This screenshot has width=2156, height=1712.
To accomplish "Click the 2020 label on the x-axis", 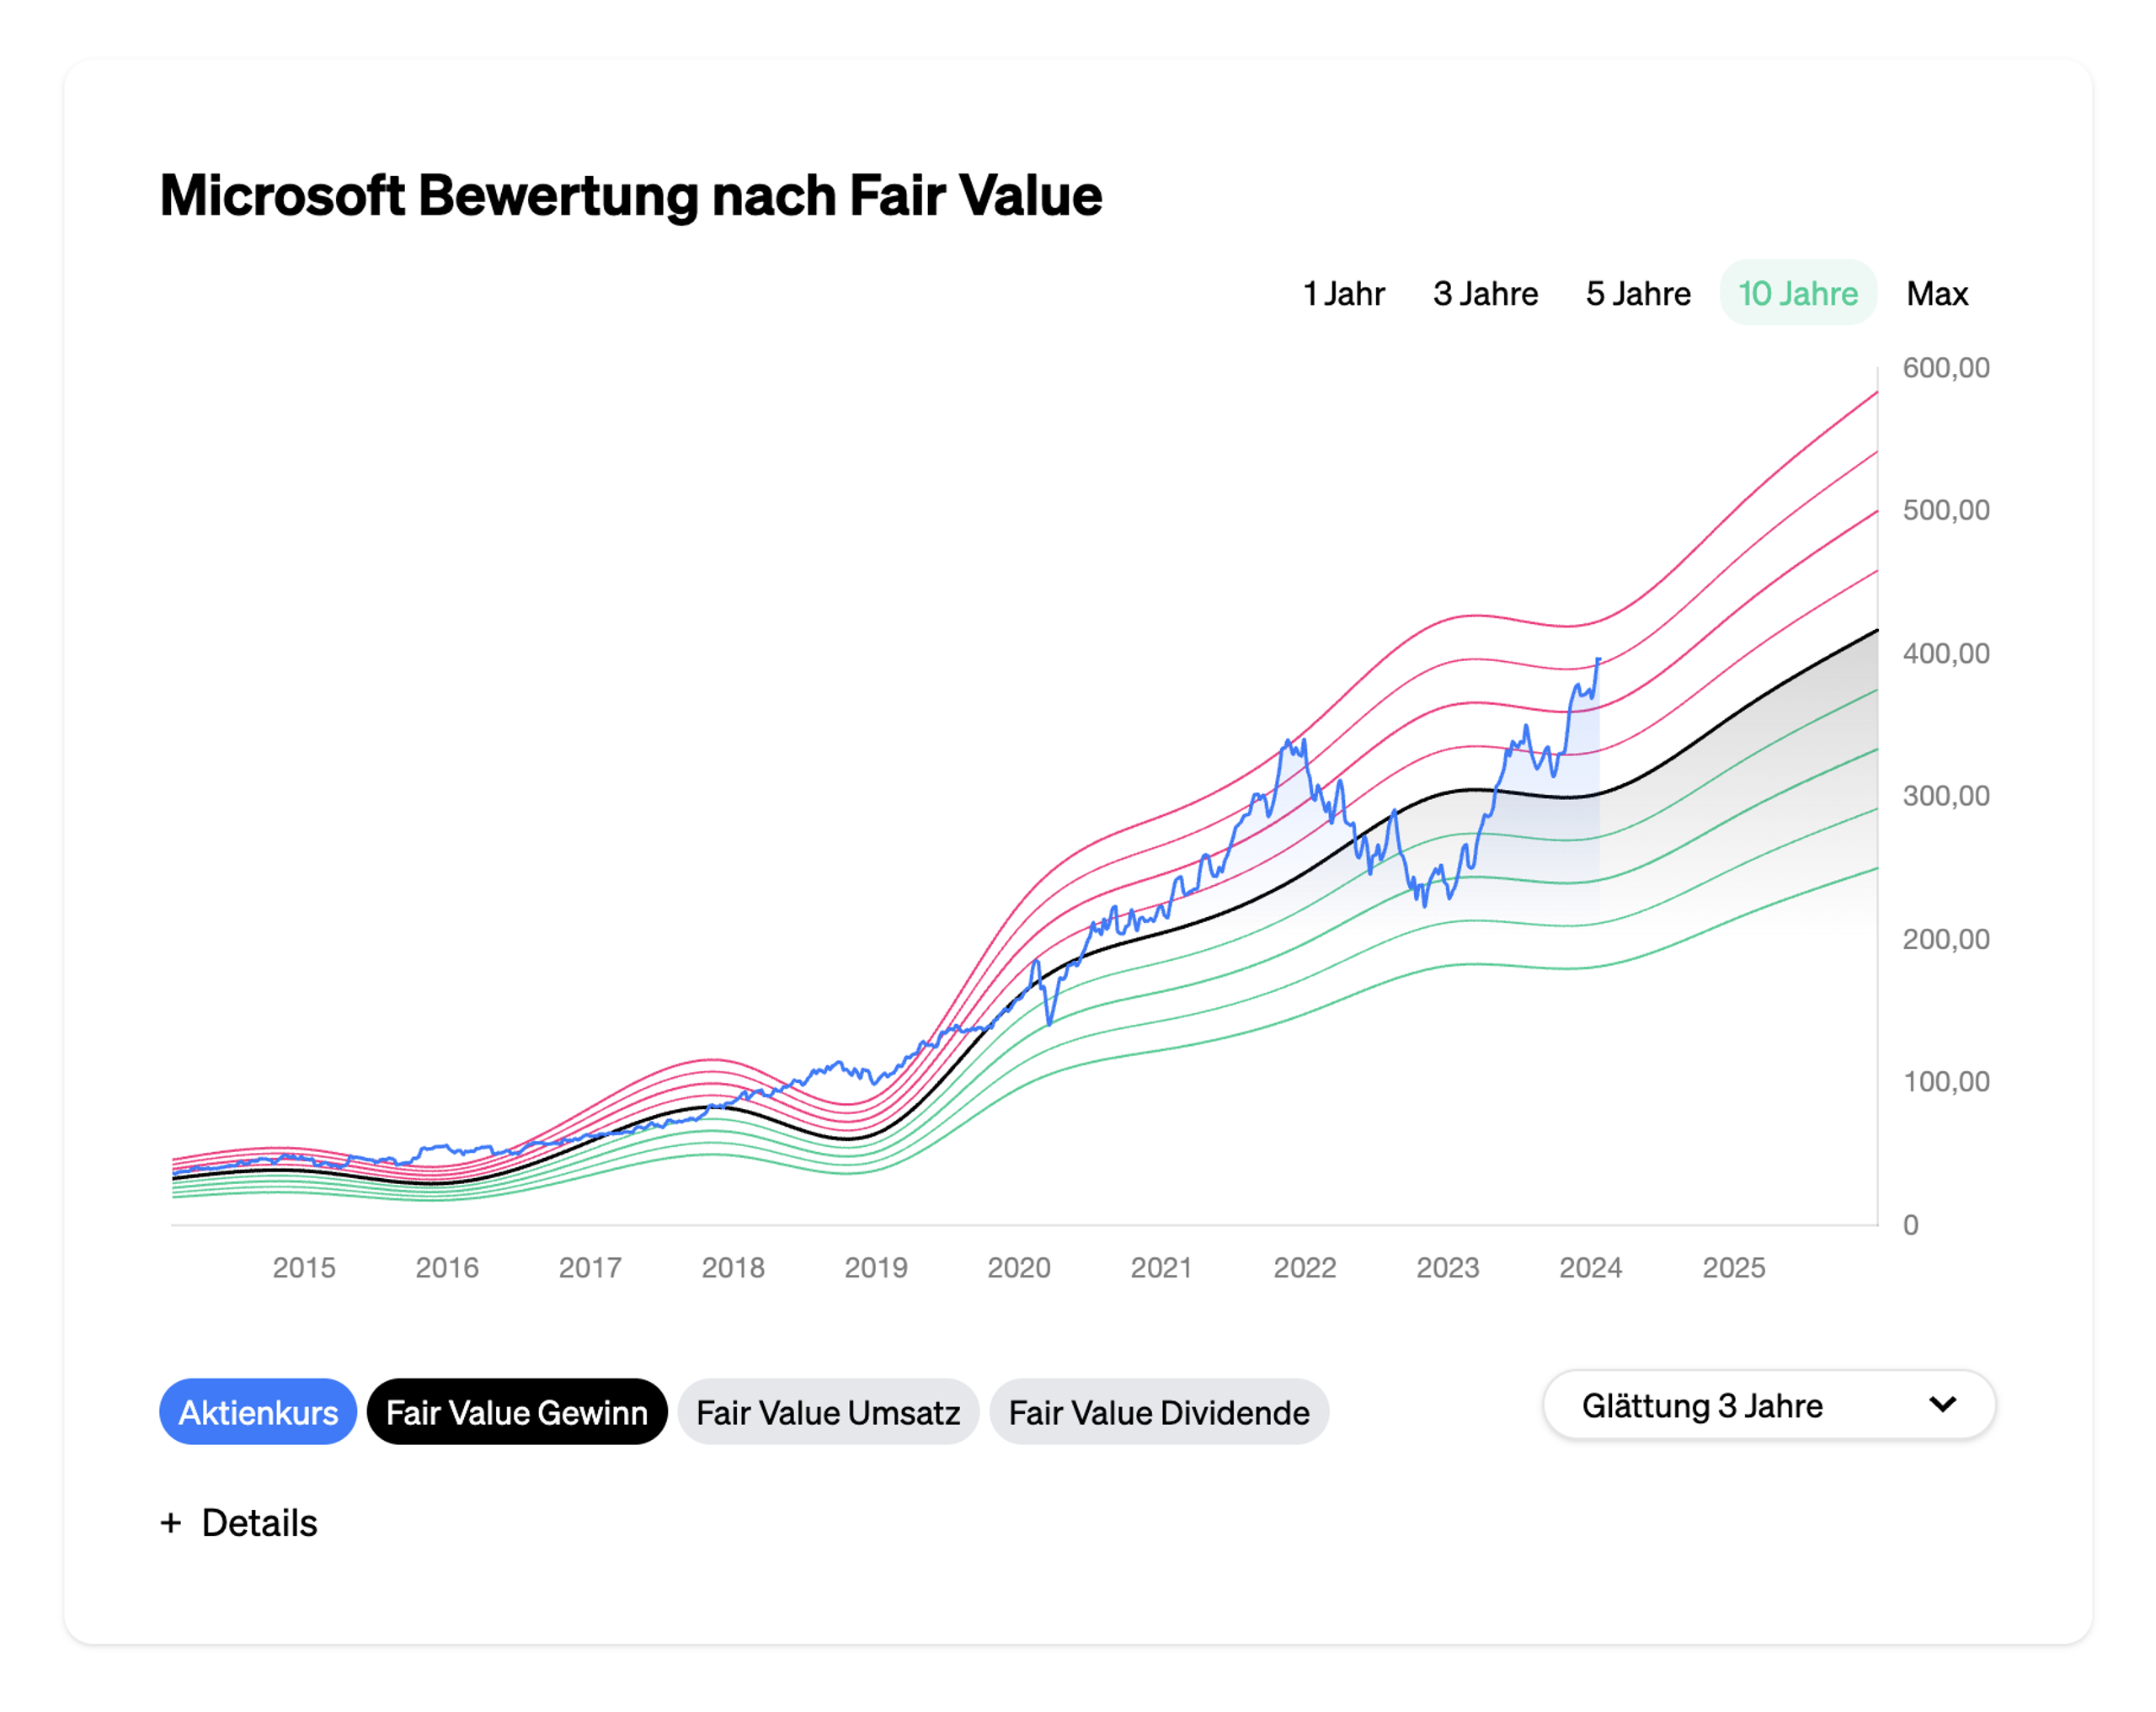I will coord(1019,1268).
